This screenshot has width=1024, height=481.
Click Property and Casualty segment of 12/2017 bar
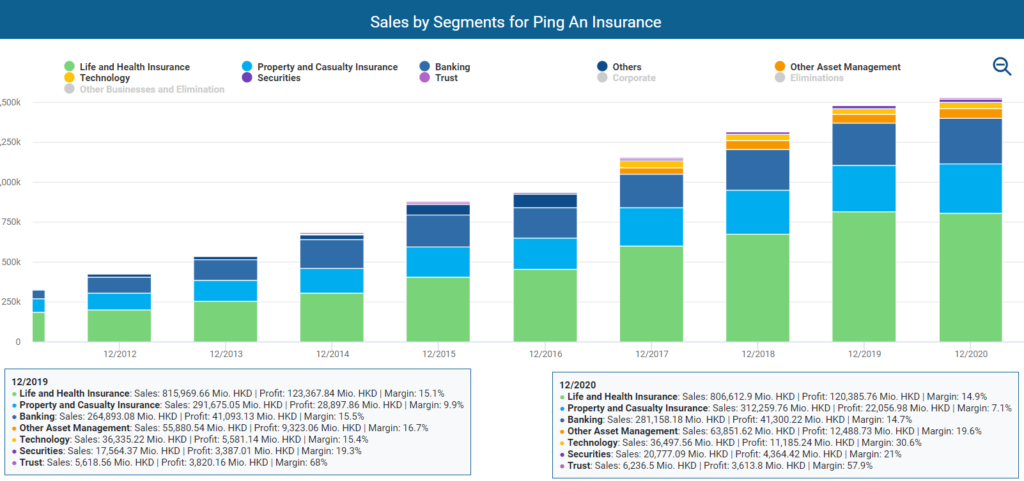coord(651,226)
